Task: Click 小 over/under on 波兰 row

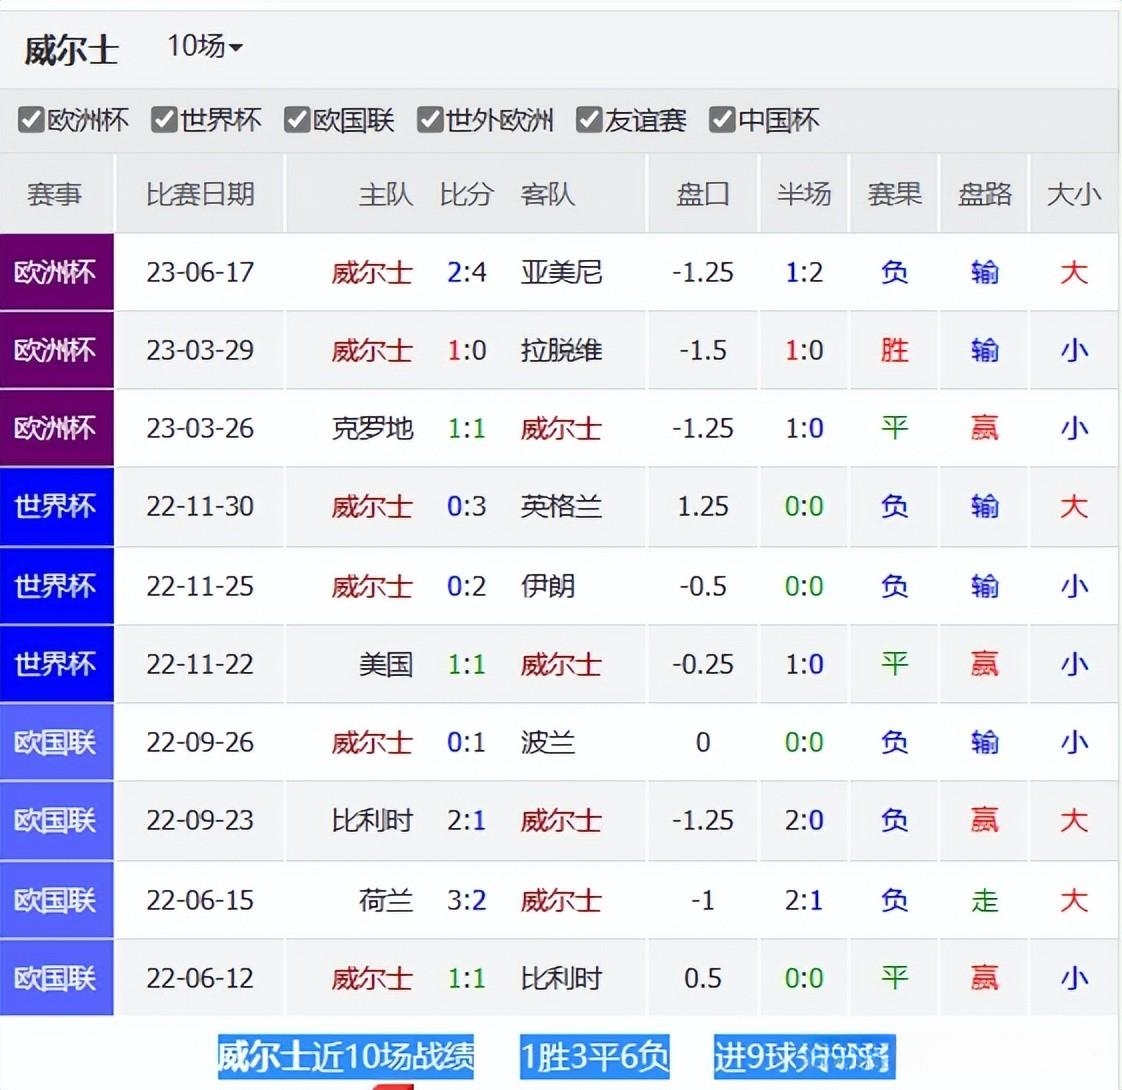Action: 1074,741
